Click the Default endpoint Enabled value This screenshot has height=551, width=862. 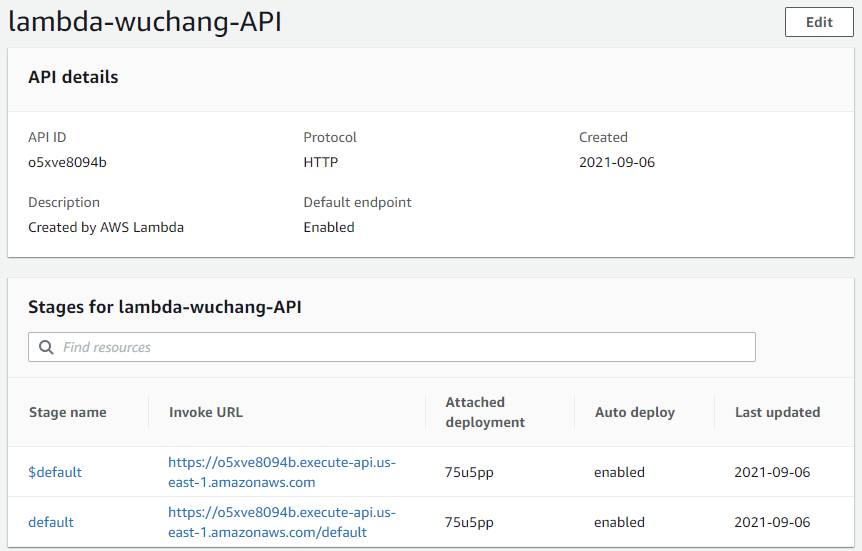pos(329,227)
